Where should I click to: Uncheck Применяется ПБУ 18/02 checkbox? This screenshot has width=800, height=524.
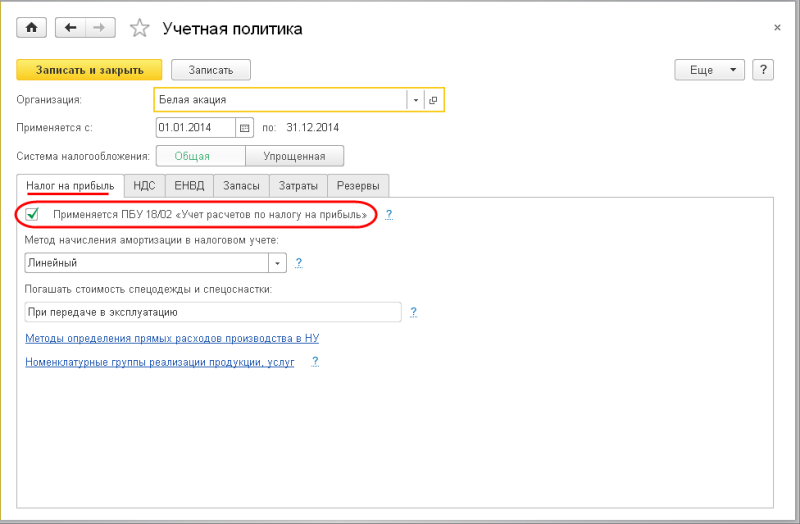[x=33, y=214]
